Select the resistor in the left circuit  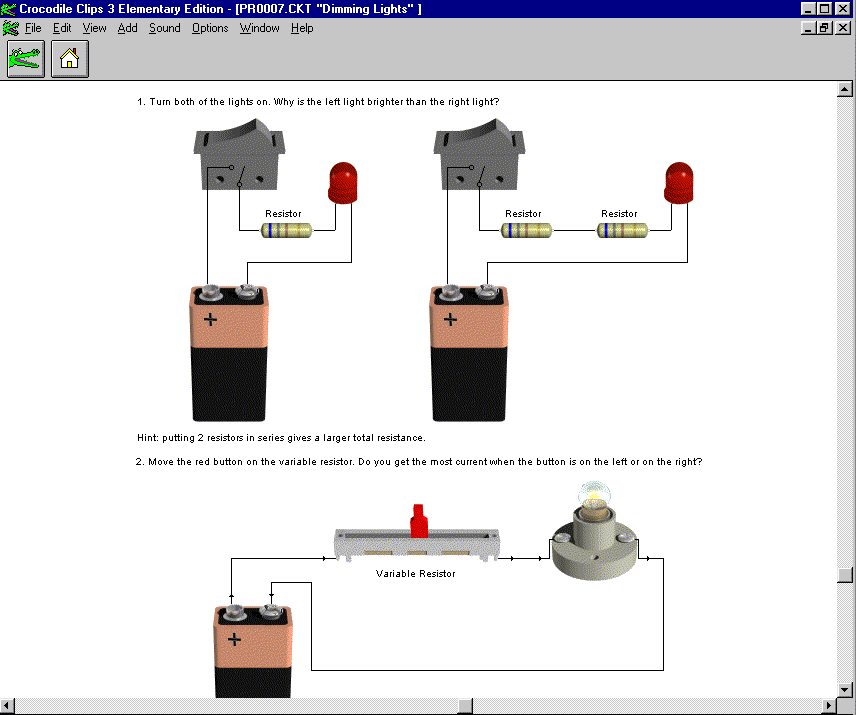pos(287,230)
